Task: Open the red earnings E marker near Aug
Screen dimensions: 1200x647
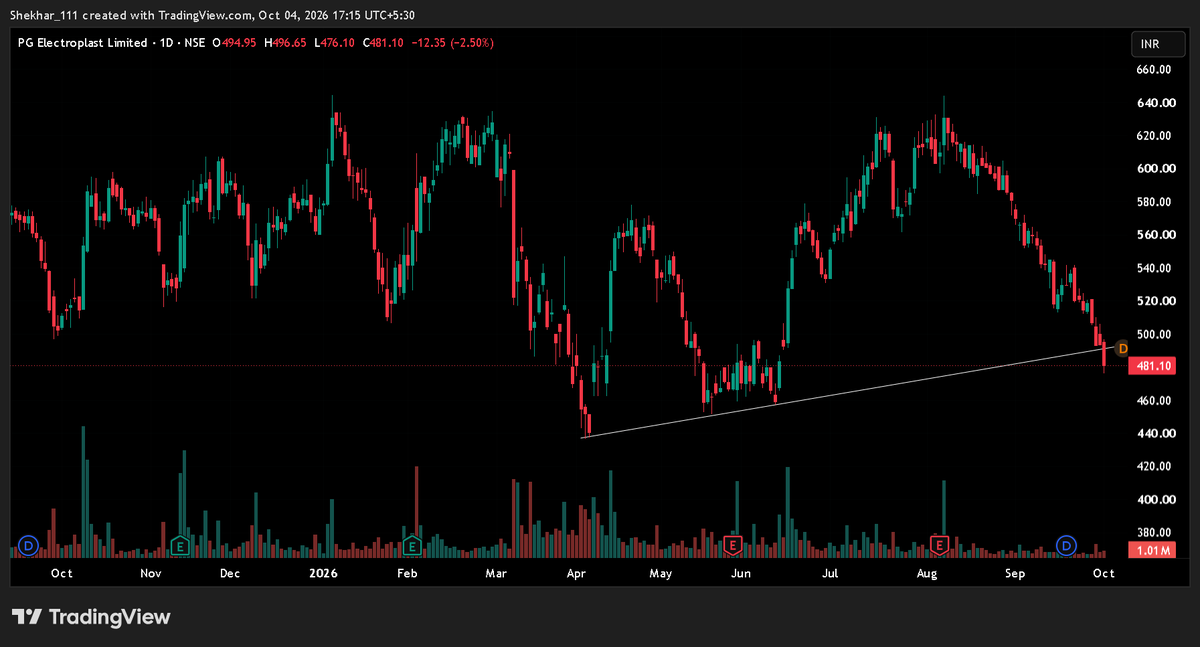Action: coord(940,546)
